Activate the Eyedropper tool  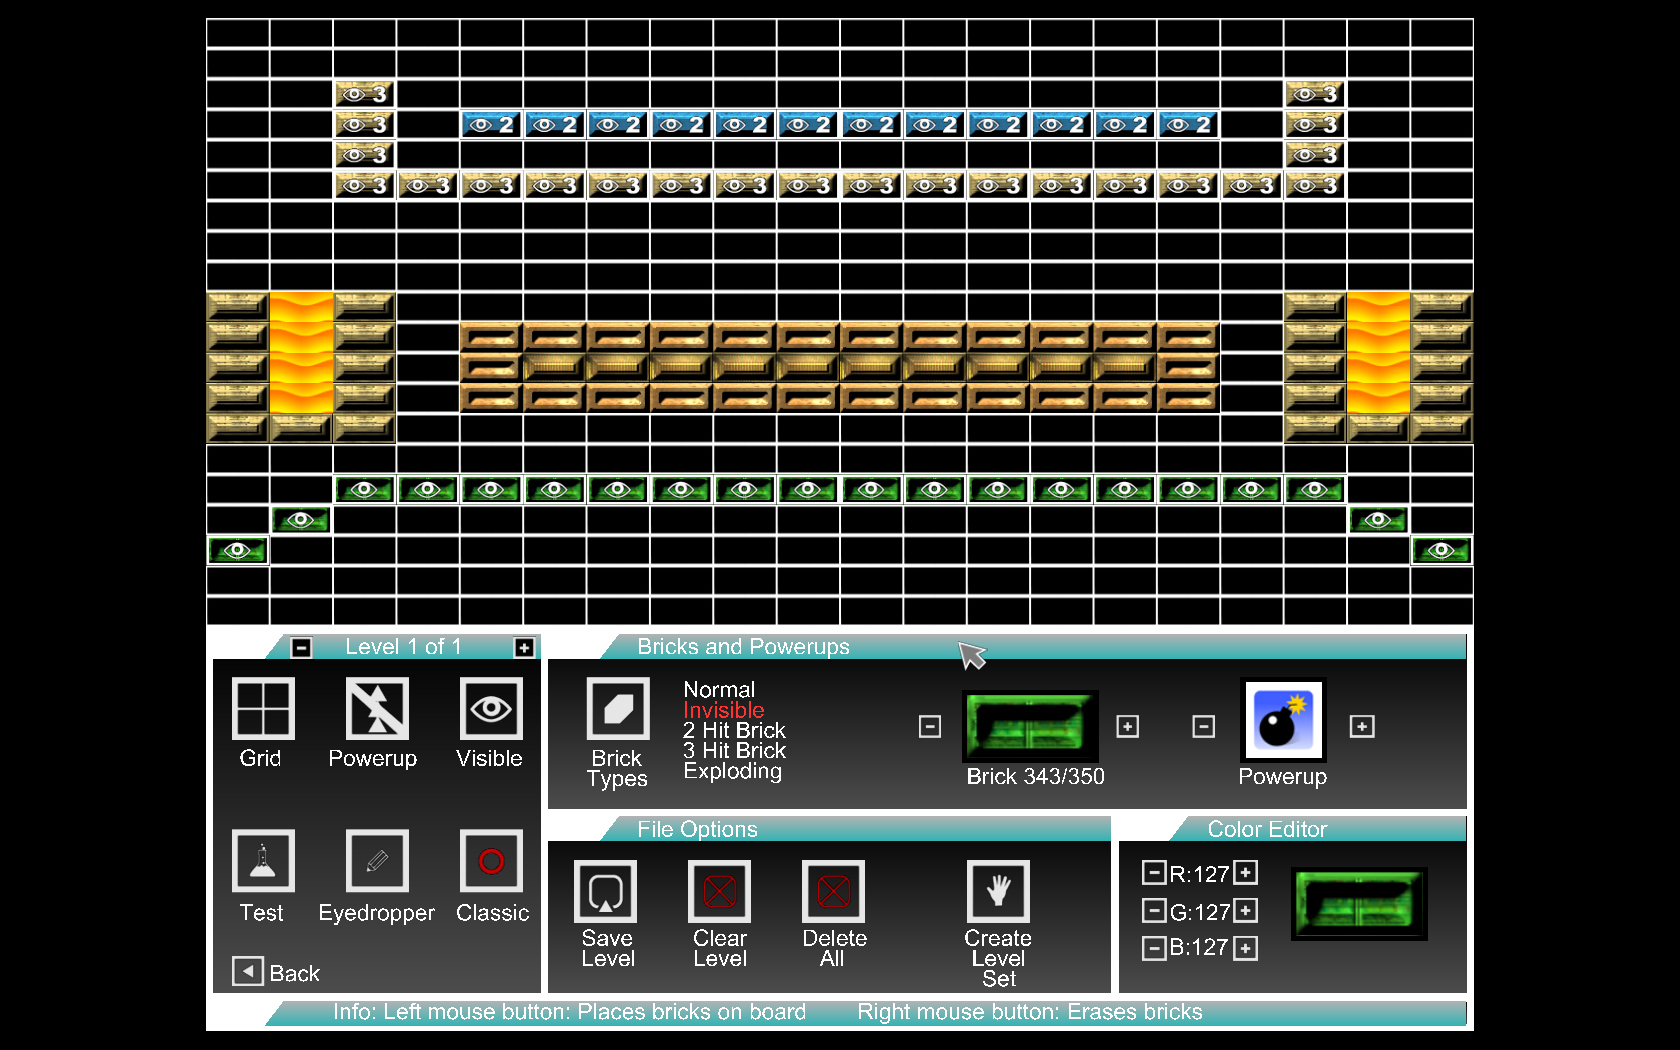point(377,861)
